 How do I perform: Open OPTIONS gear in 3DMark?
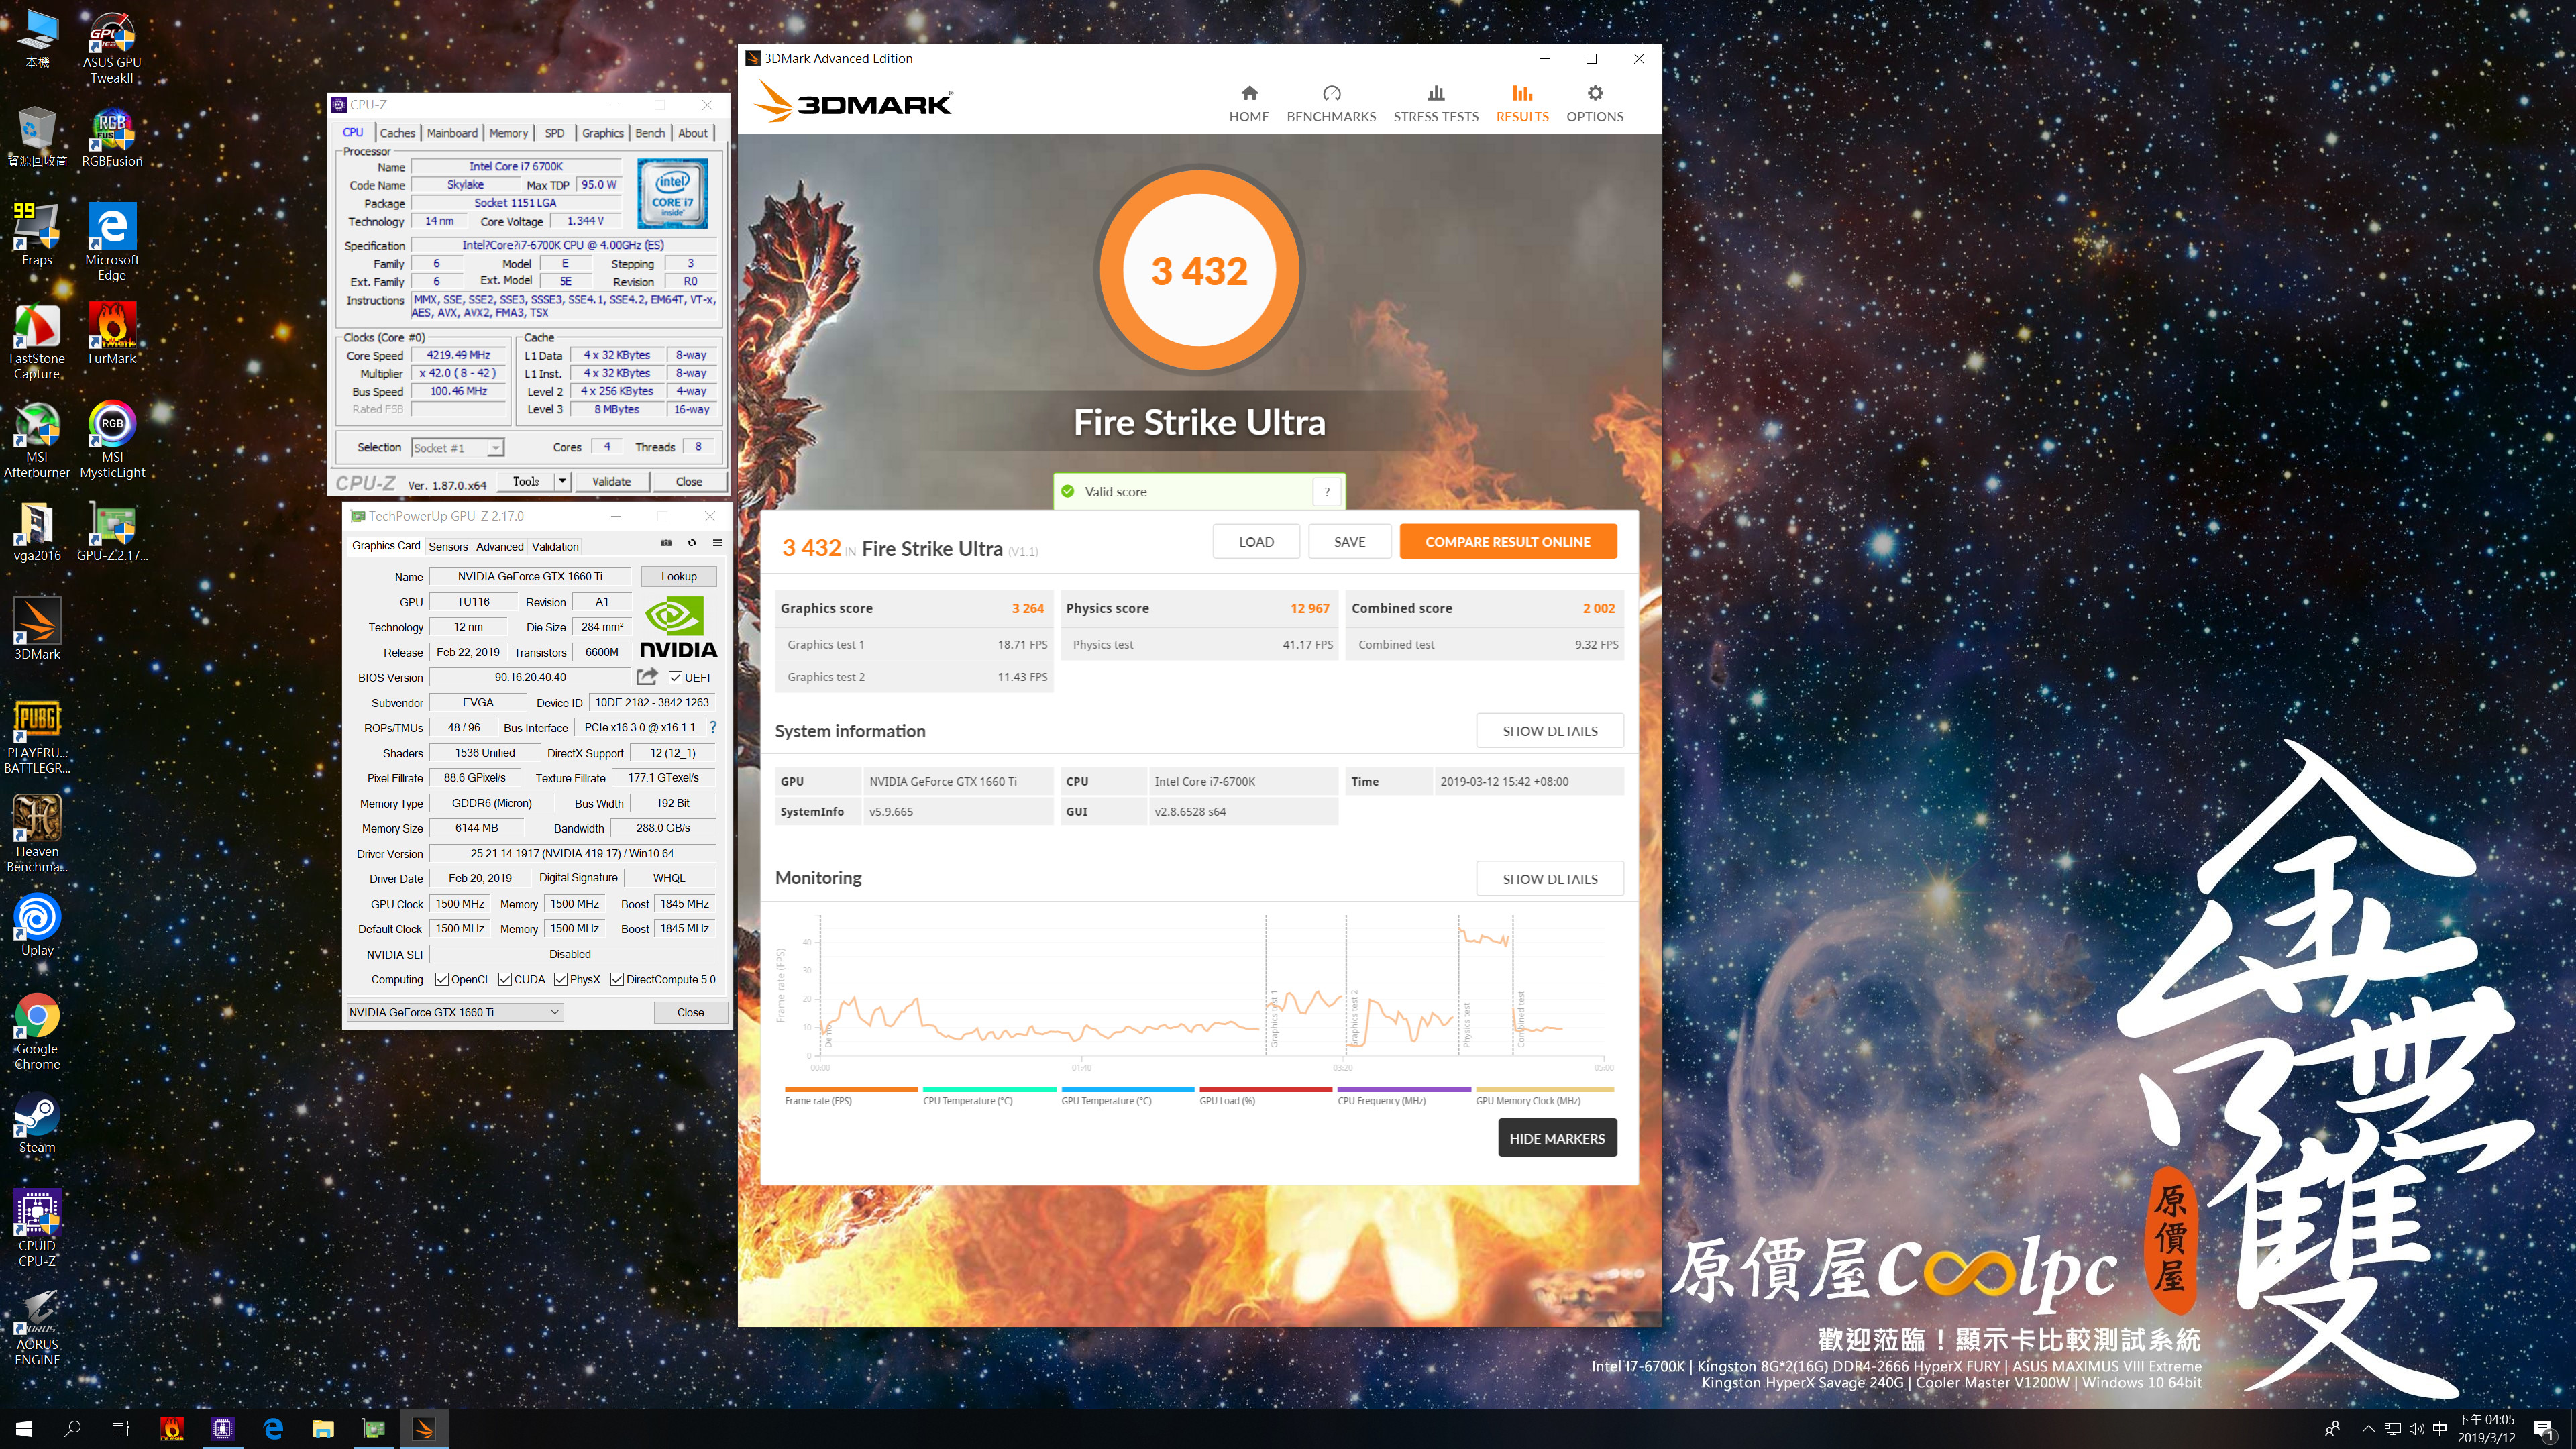[x=1595, y=104]
